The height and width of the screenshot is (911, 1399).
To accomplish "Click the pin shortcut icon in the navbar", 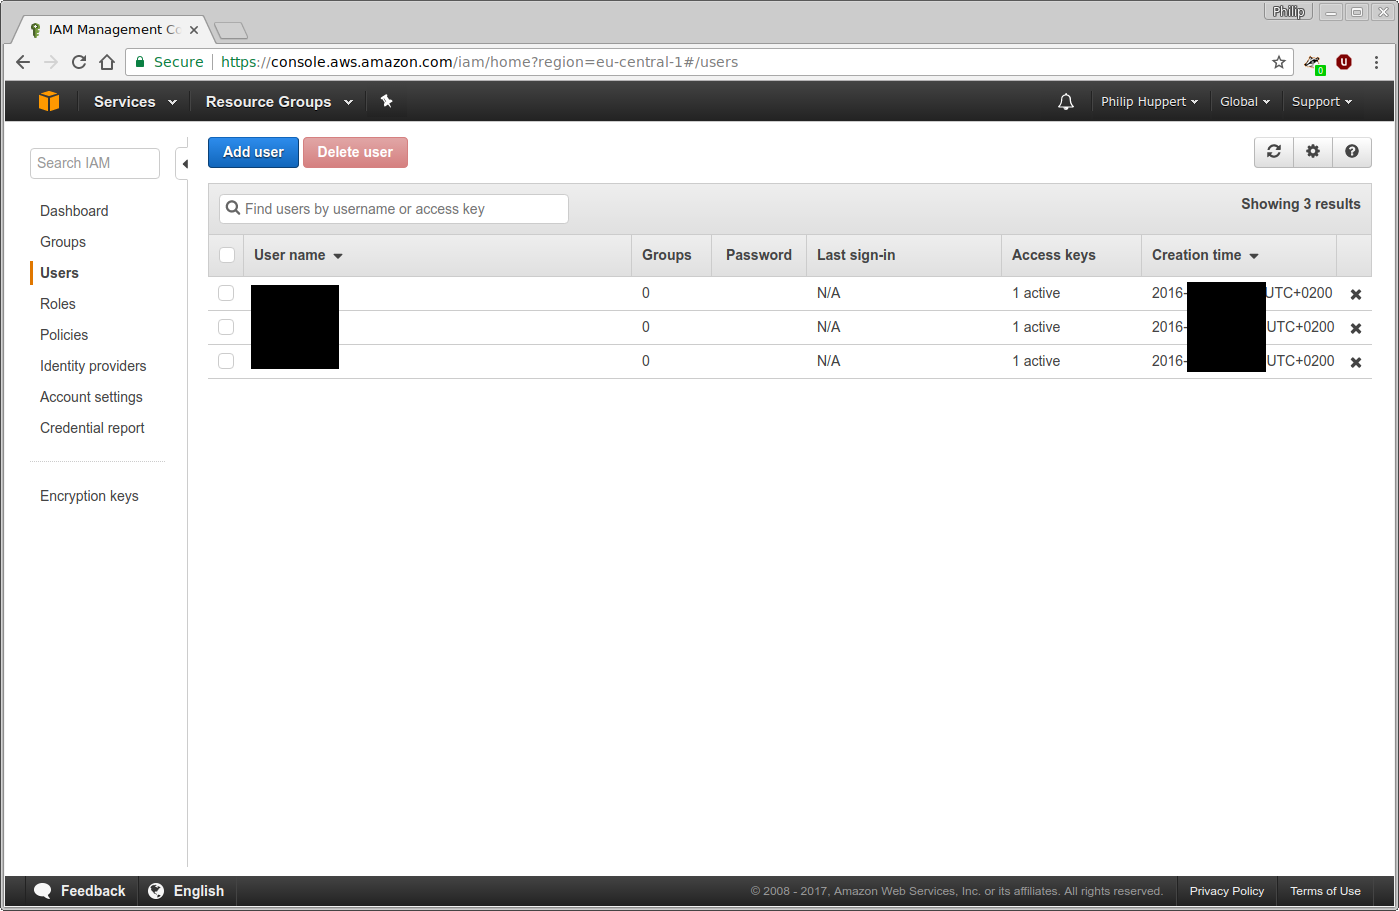I will (x=386, y=101).
